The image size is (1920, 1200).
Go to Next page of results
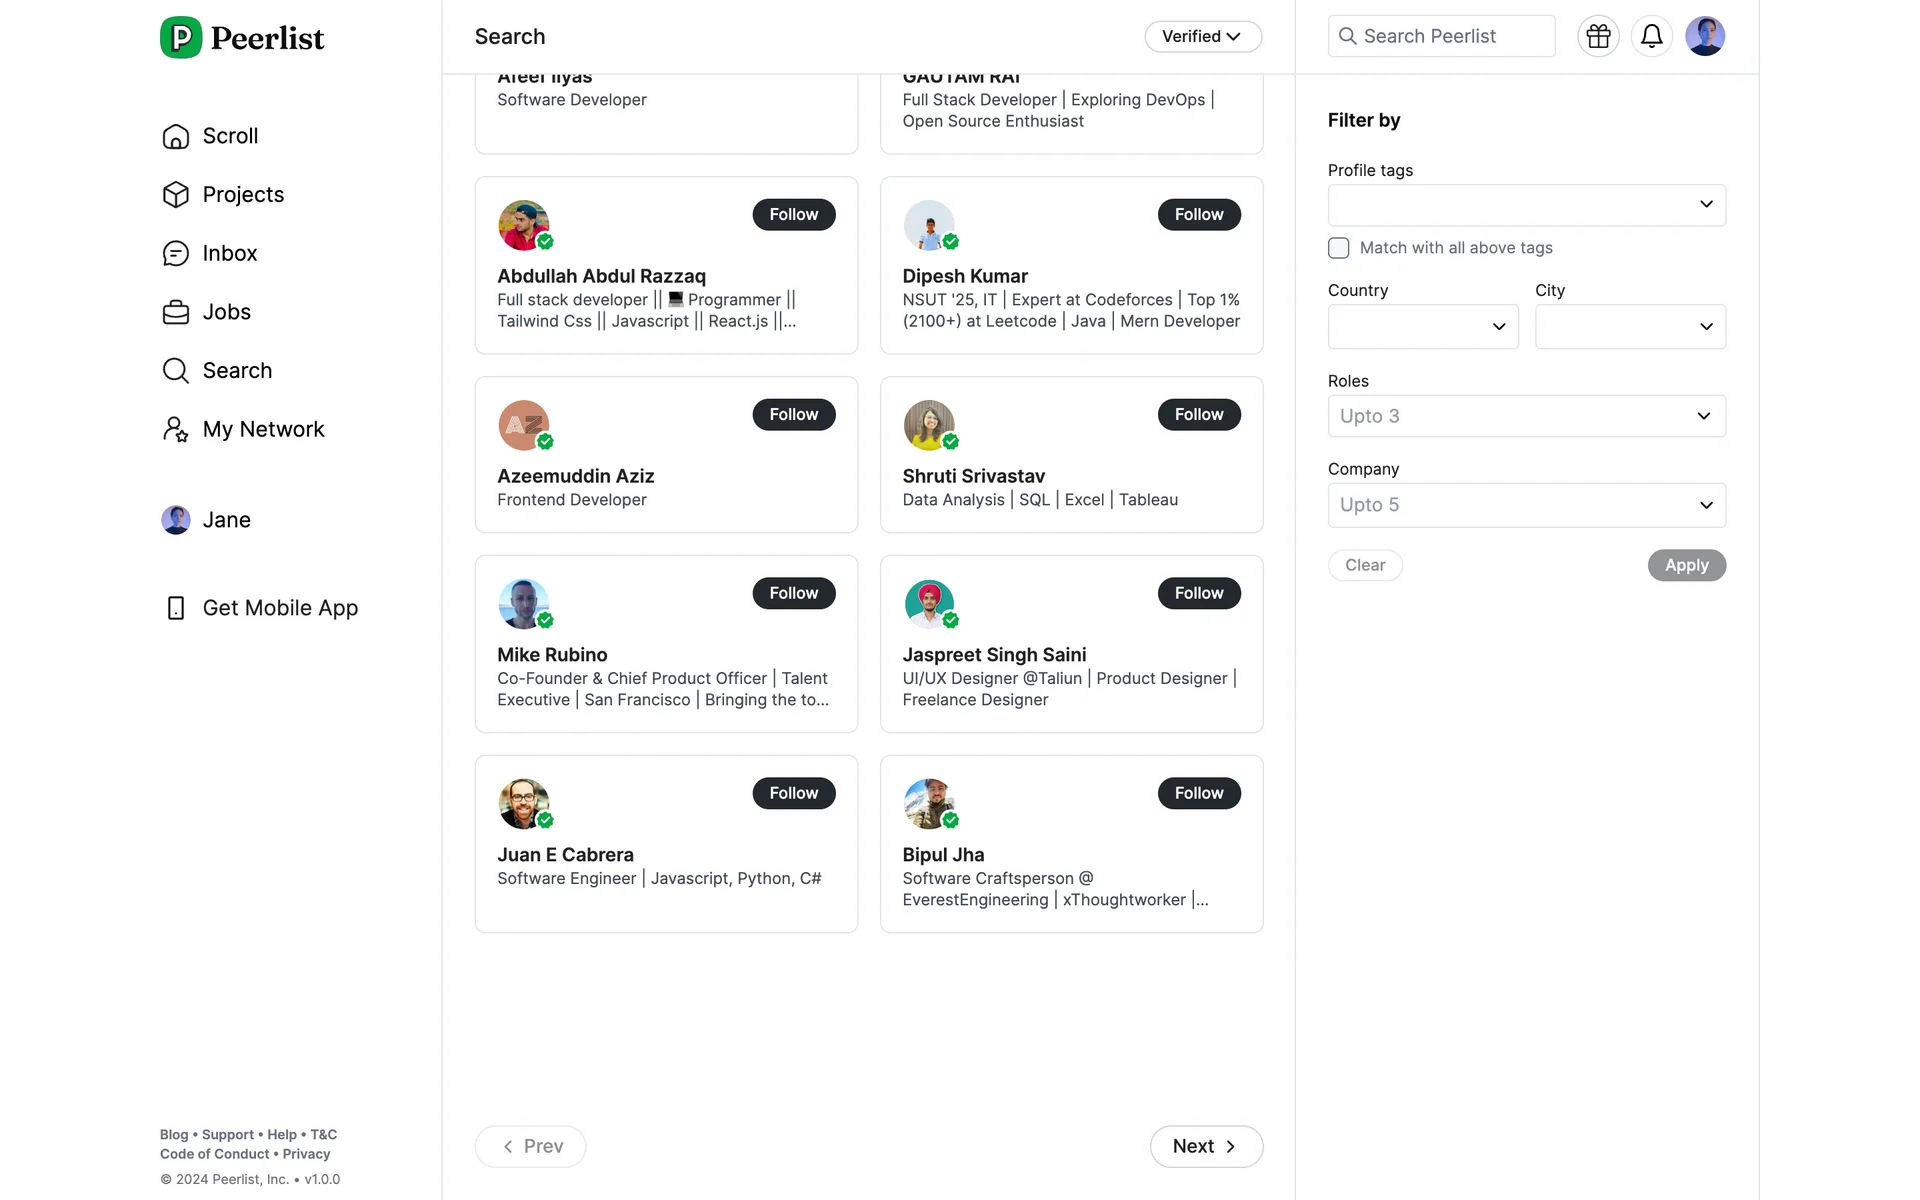[x=1205, y=1147]
